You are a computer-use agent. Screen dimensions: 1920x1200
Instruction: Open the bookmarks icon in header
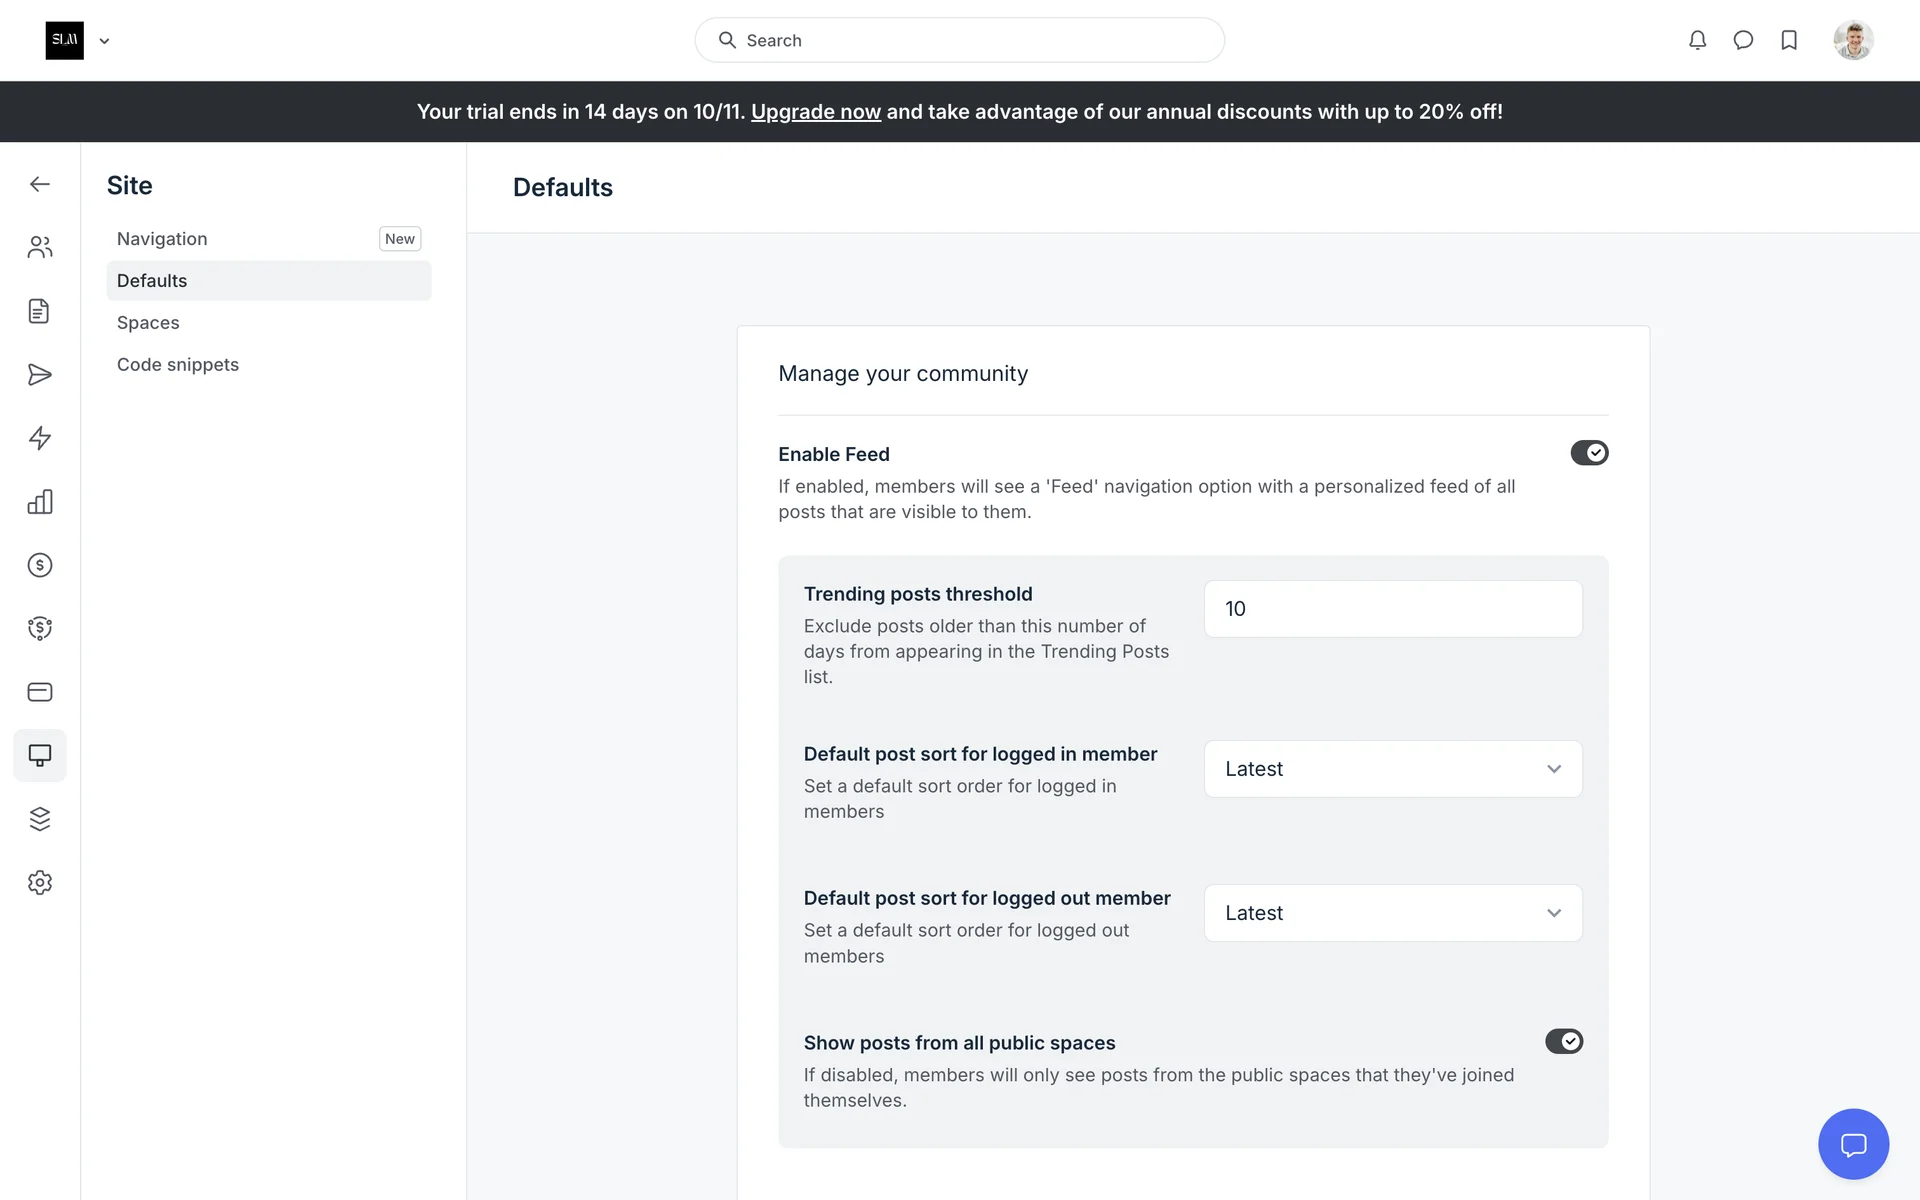coord(1789,40)
